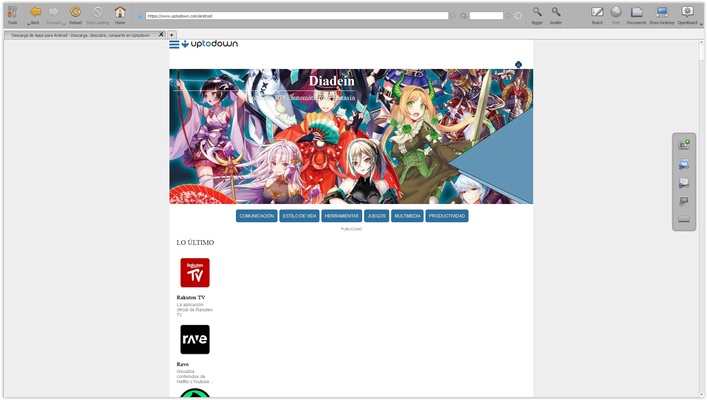Close the Descarga de Apps tab
Image resolution: width=707 pixels, height=400 pixels.
click(x=161, y=34)
